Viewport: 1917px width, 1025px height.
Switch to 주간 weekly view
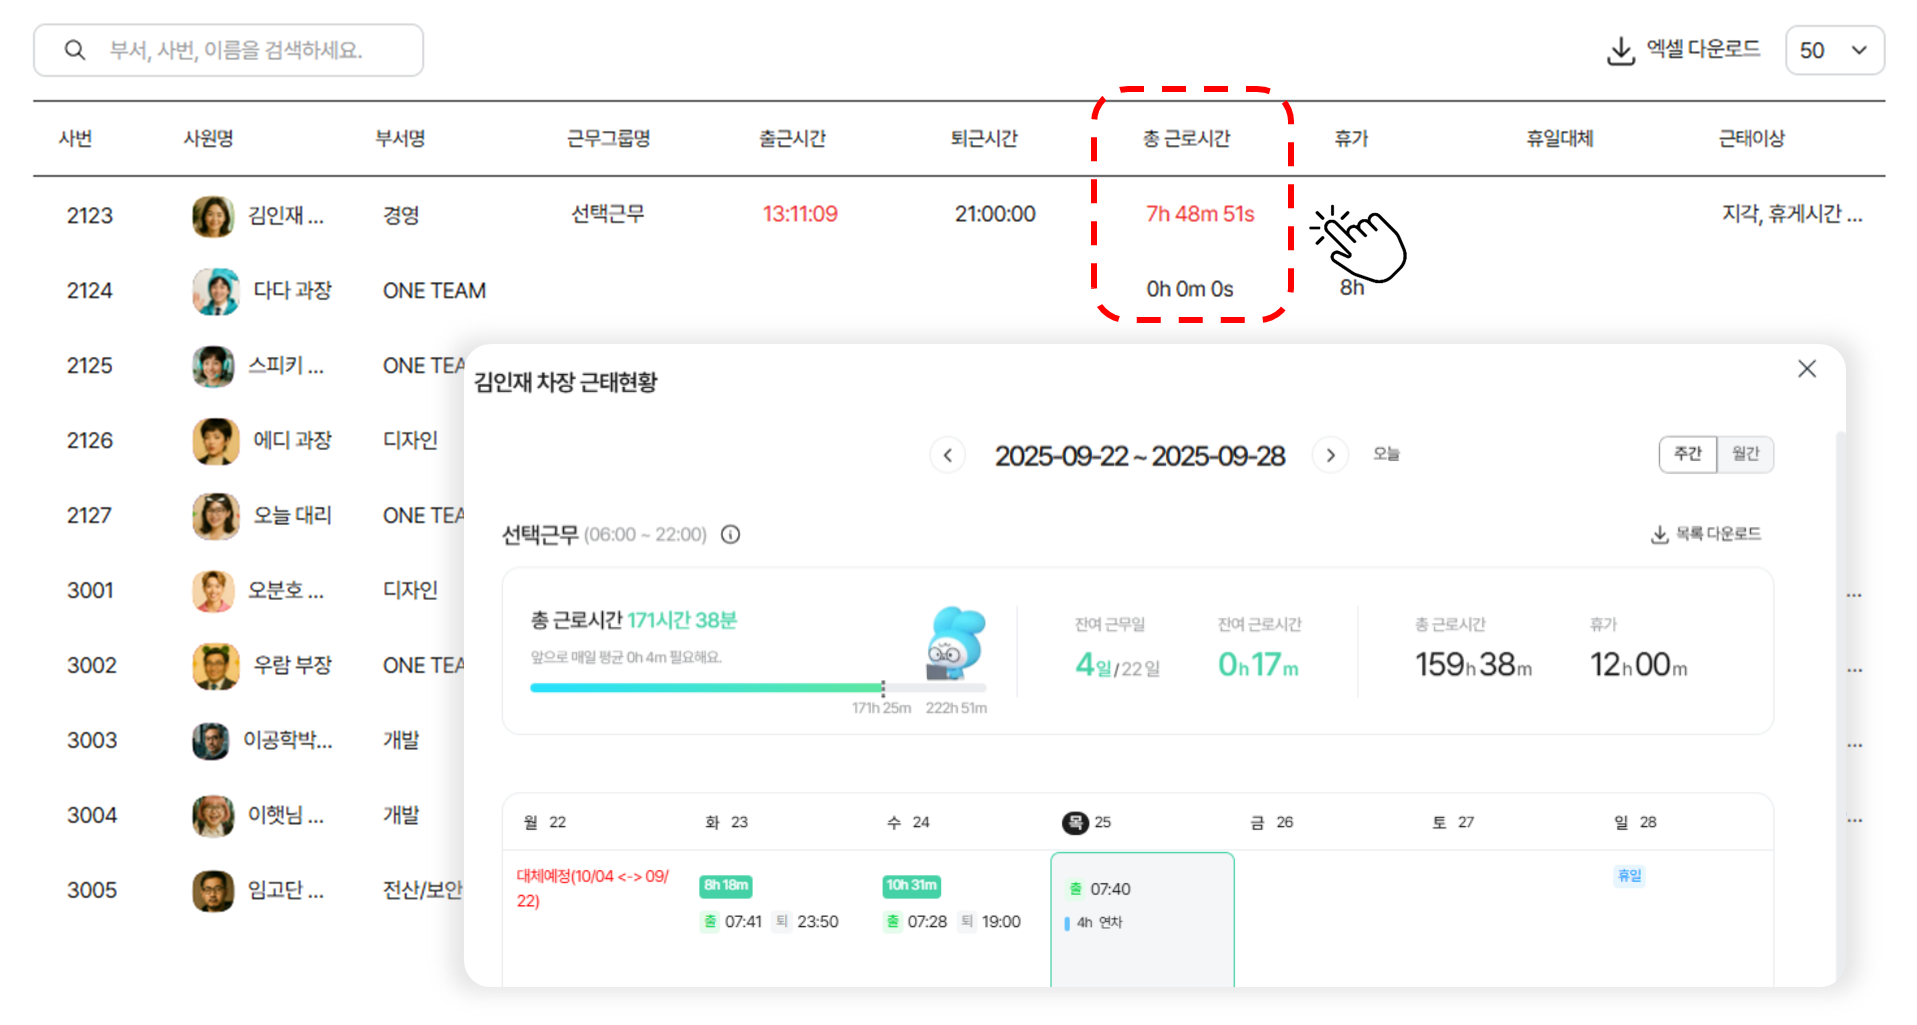pos(1687,454)
